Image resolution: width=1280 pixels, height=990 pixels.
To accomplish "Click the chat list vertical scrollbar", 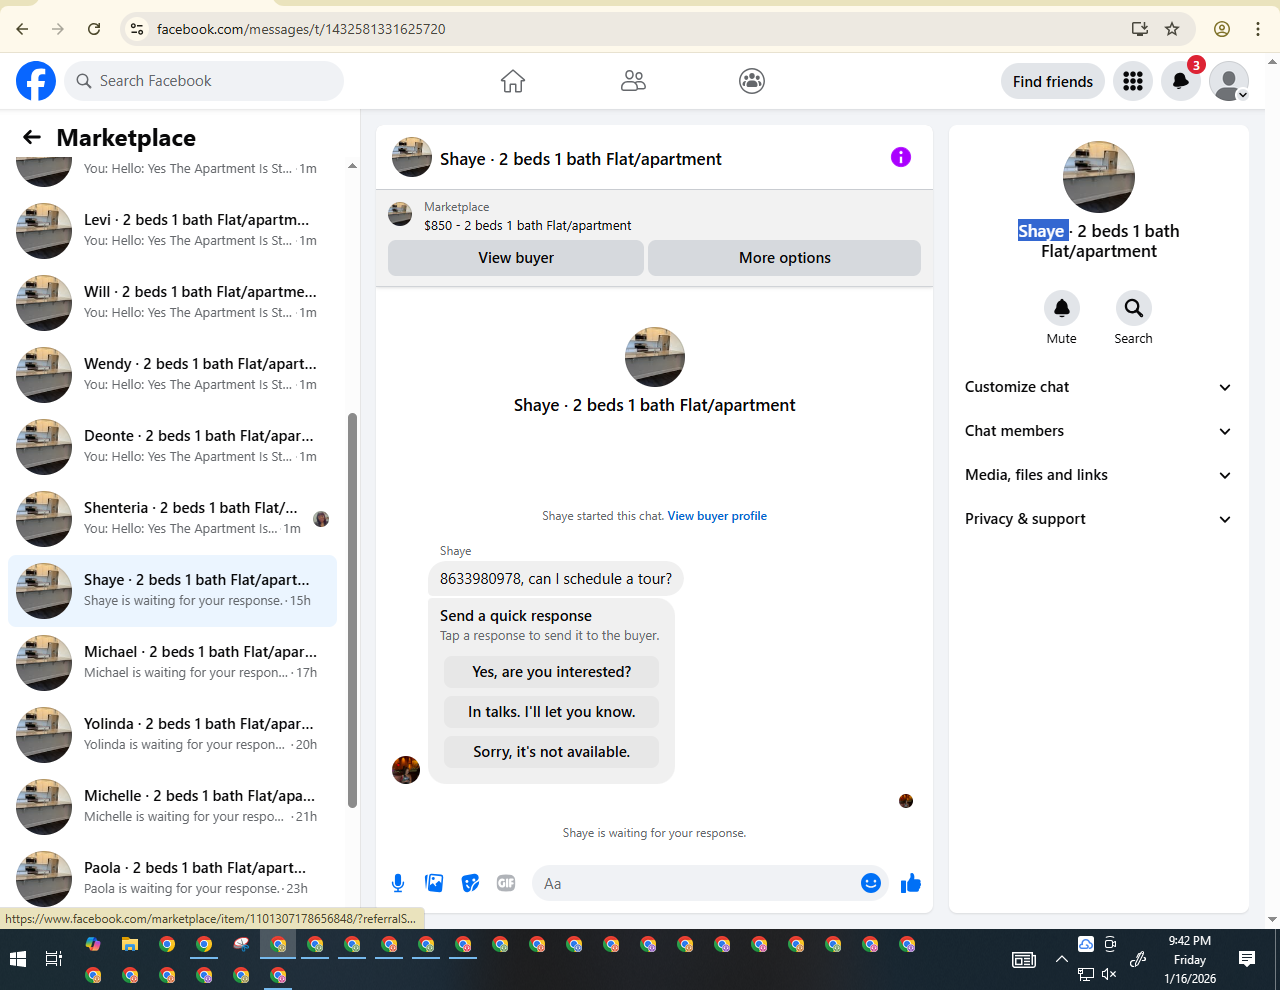I will click(352, 610).
